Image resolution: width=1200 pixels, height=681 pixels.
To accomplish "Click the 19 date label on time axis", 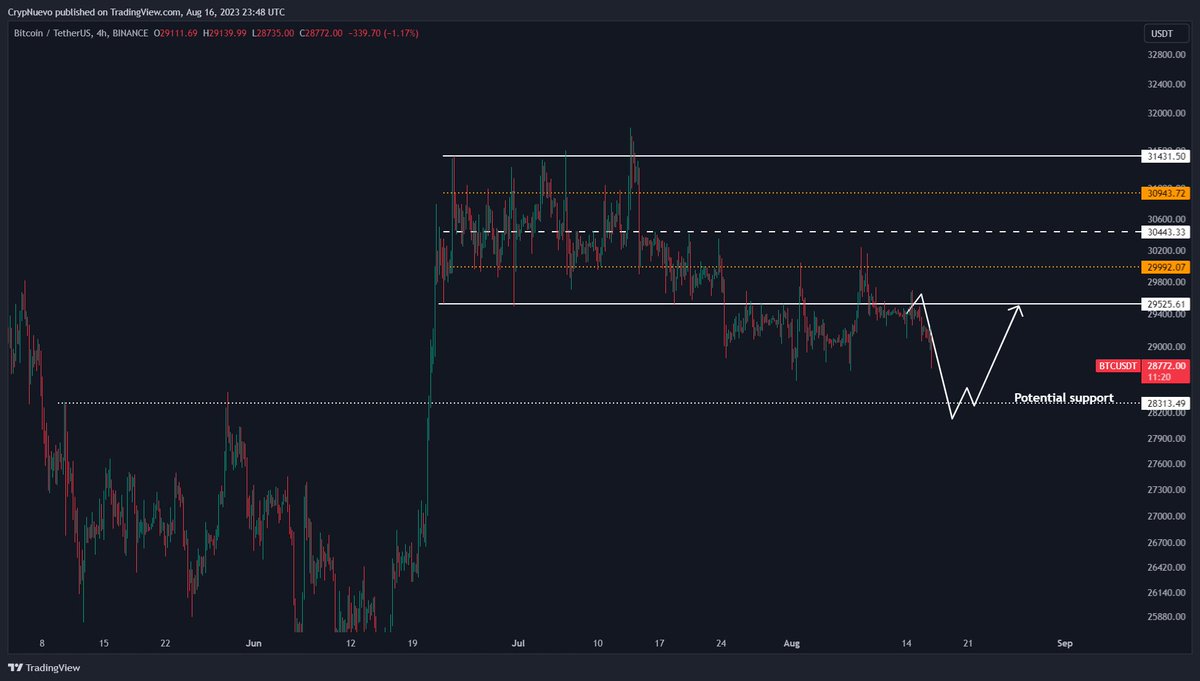I will [413, 643].
